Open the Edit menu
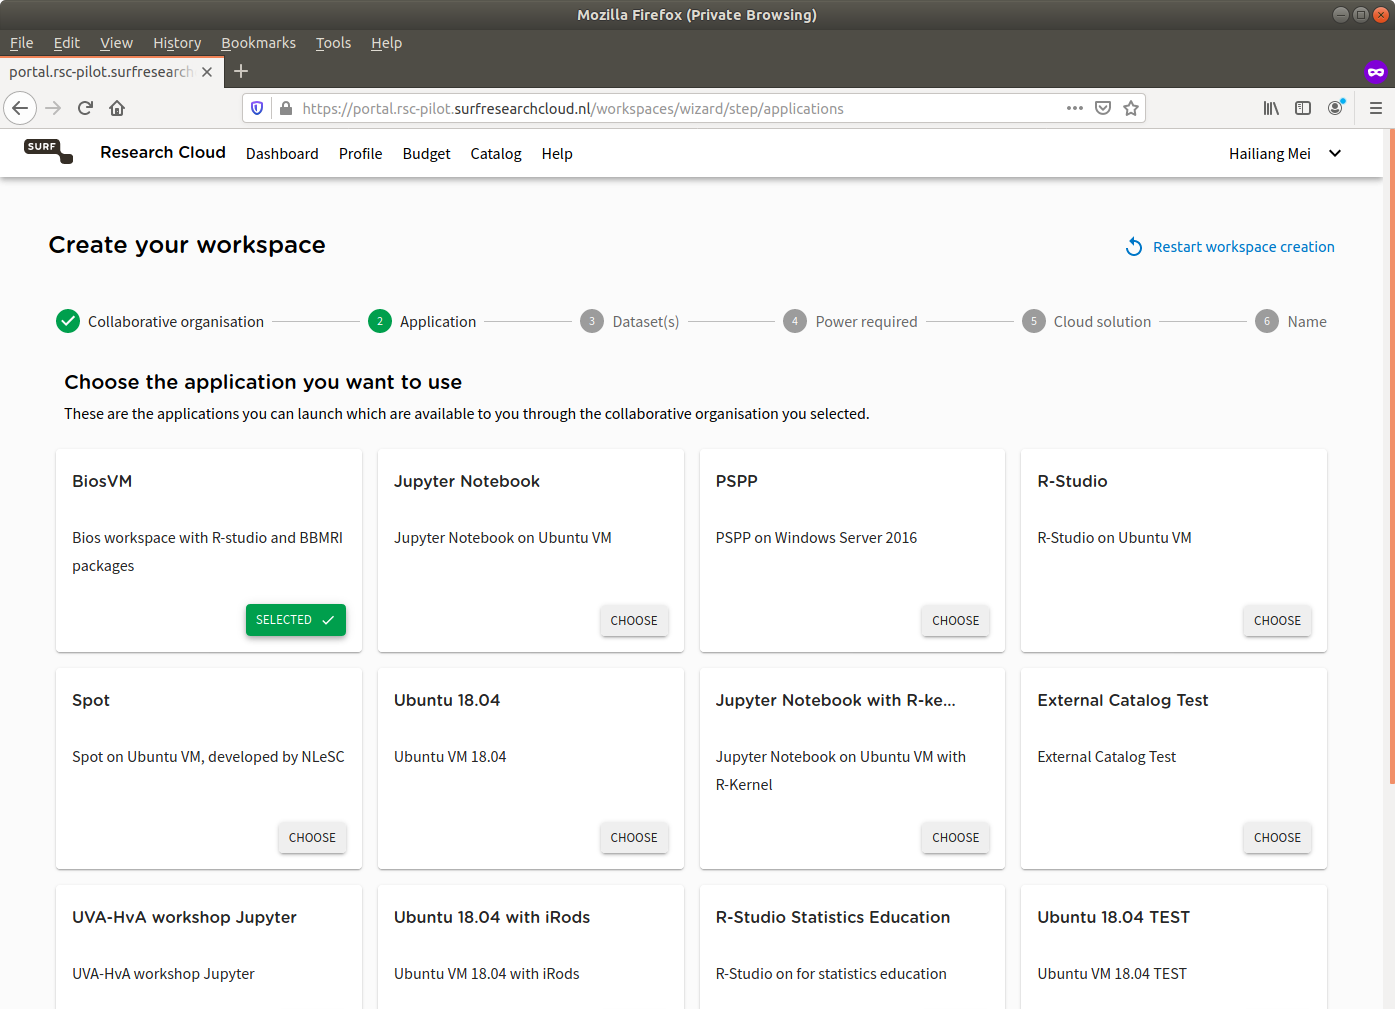 66,43
